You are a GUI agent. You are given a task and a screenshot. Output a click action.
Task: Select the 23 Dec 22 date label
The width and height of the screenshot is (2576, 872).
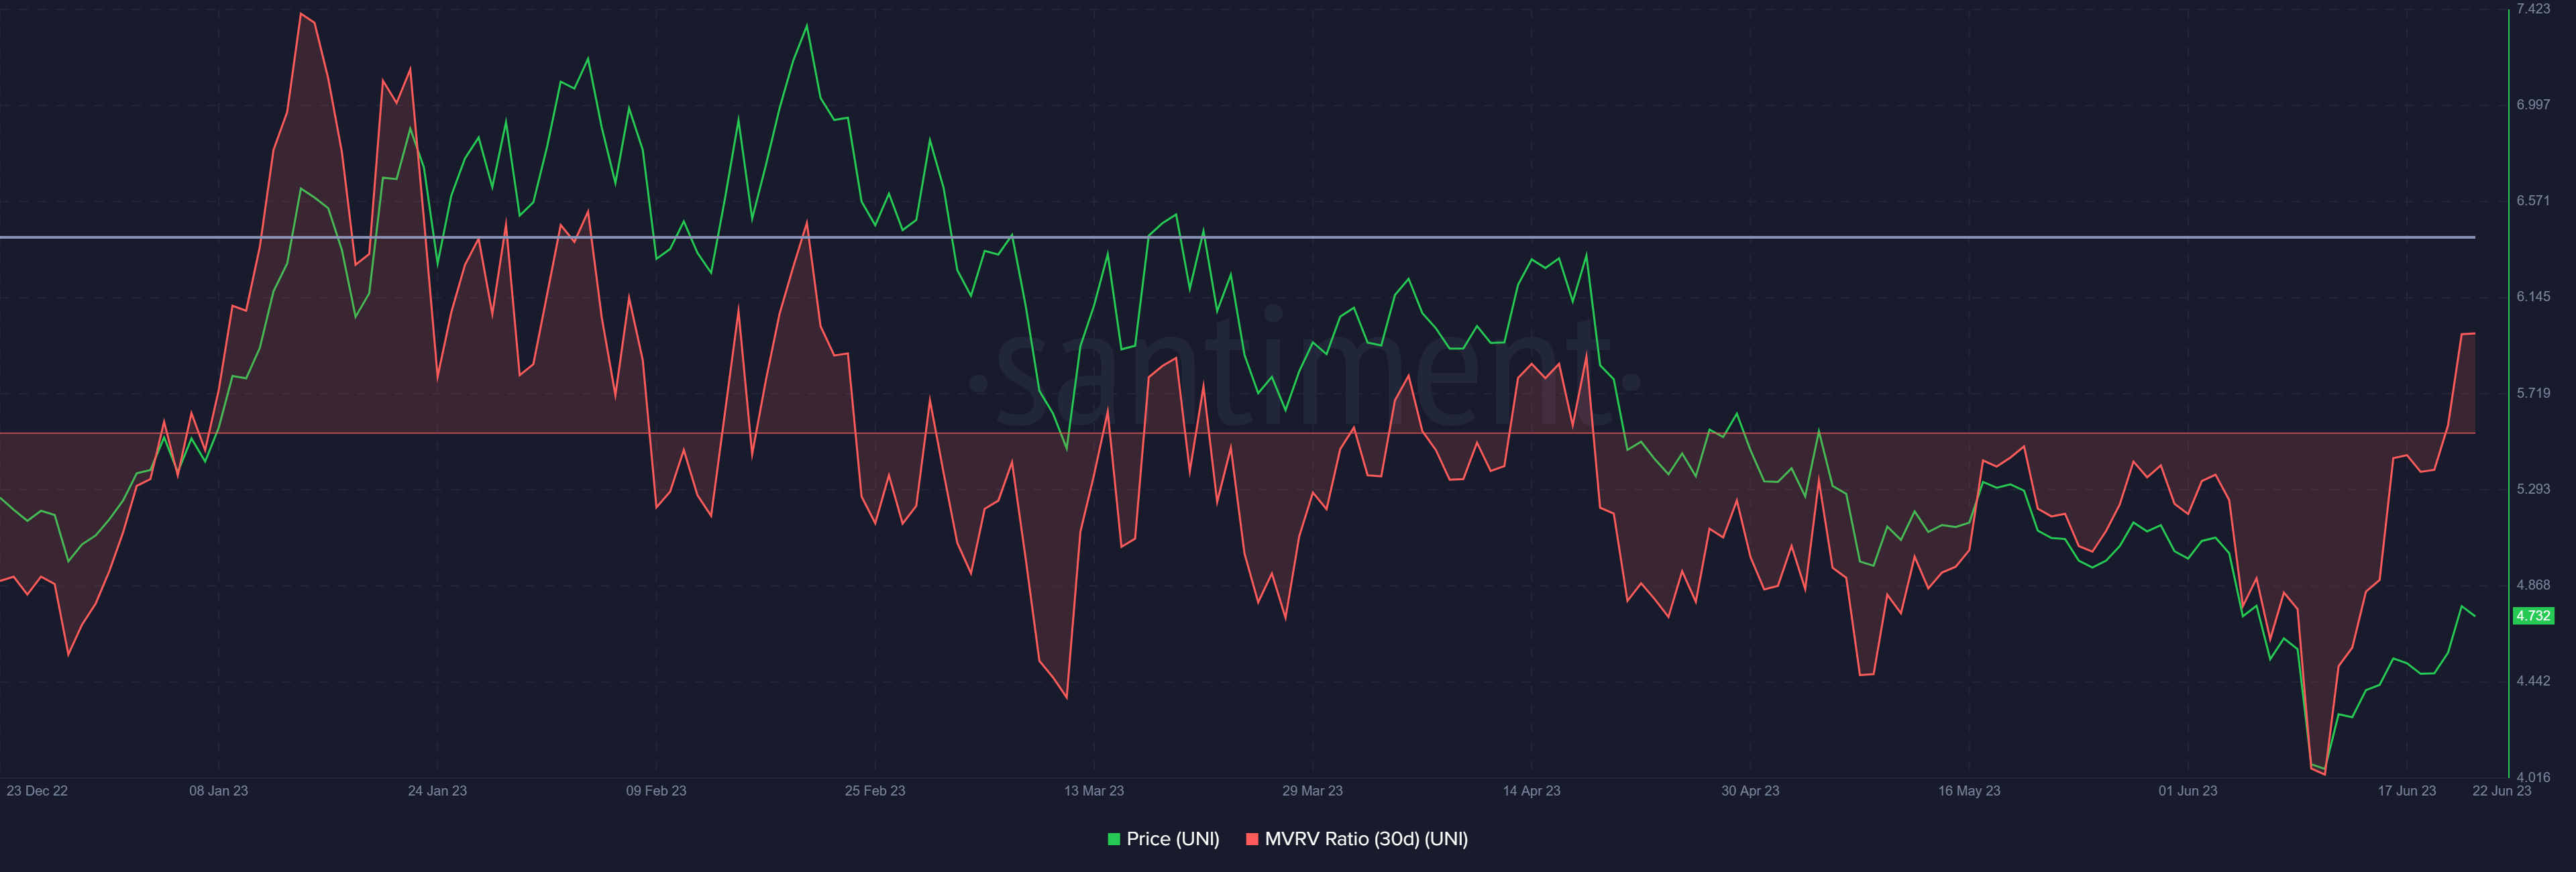tap(37, 791)
